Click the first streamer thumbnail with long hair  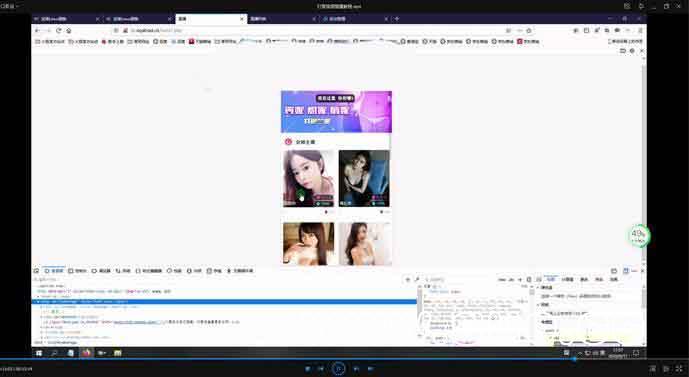click(308, 178)
